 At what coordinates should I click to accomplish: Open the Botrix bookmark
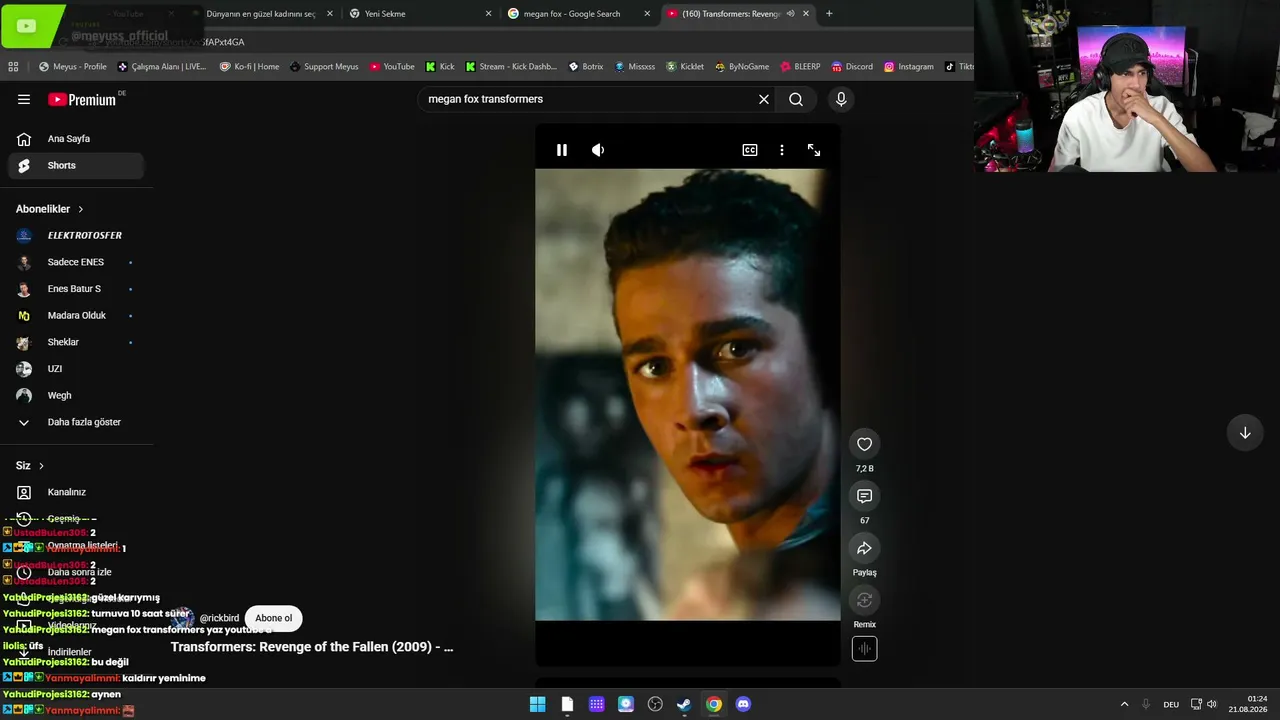tap(586, 67)
